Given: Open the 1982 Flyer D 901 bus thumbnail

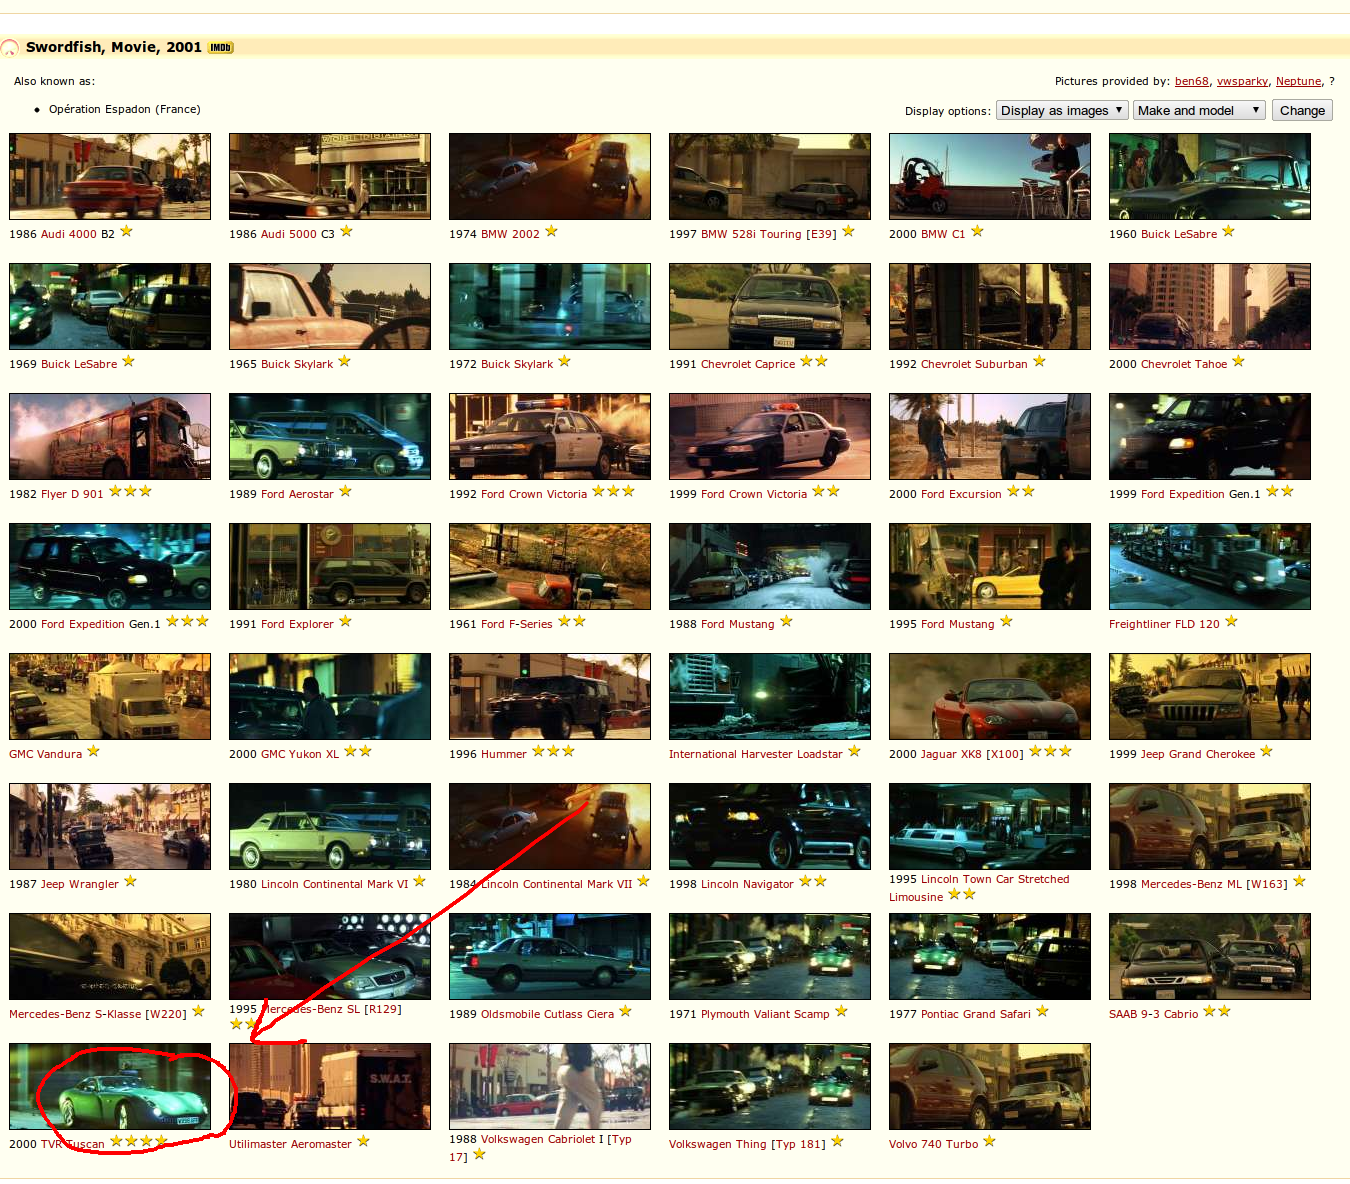Looking at the screenshot, I should tap(110, 436).
